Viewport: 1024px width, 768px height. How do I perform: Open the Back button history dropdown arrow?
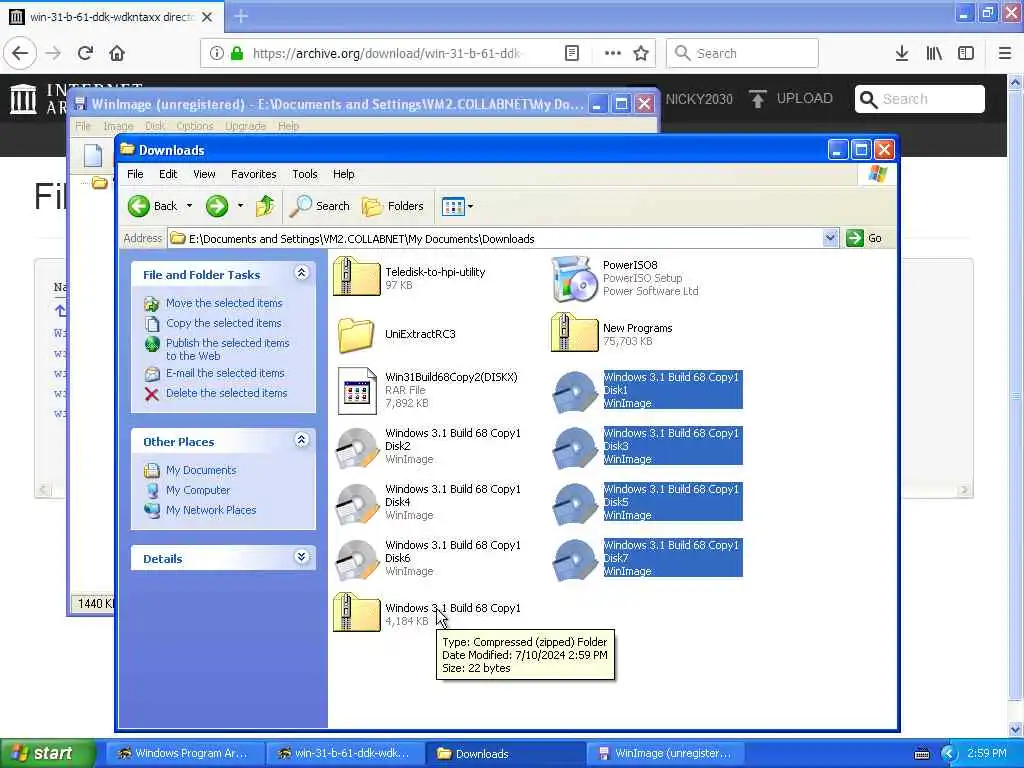(189, 206)
